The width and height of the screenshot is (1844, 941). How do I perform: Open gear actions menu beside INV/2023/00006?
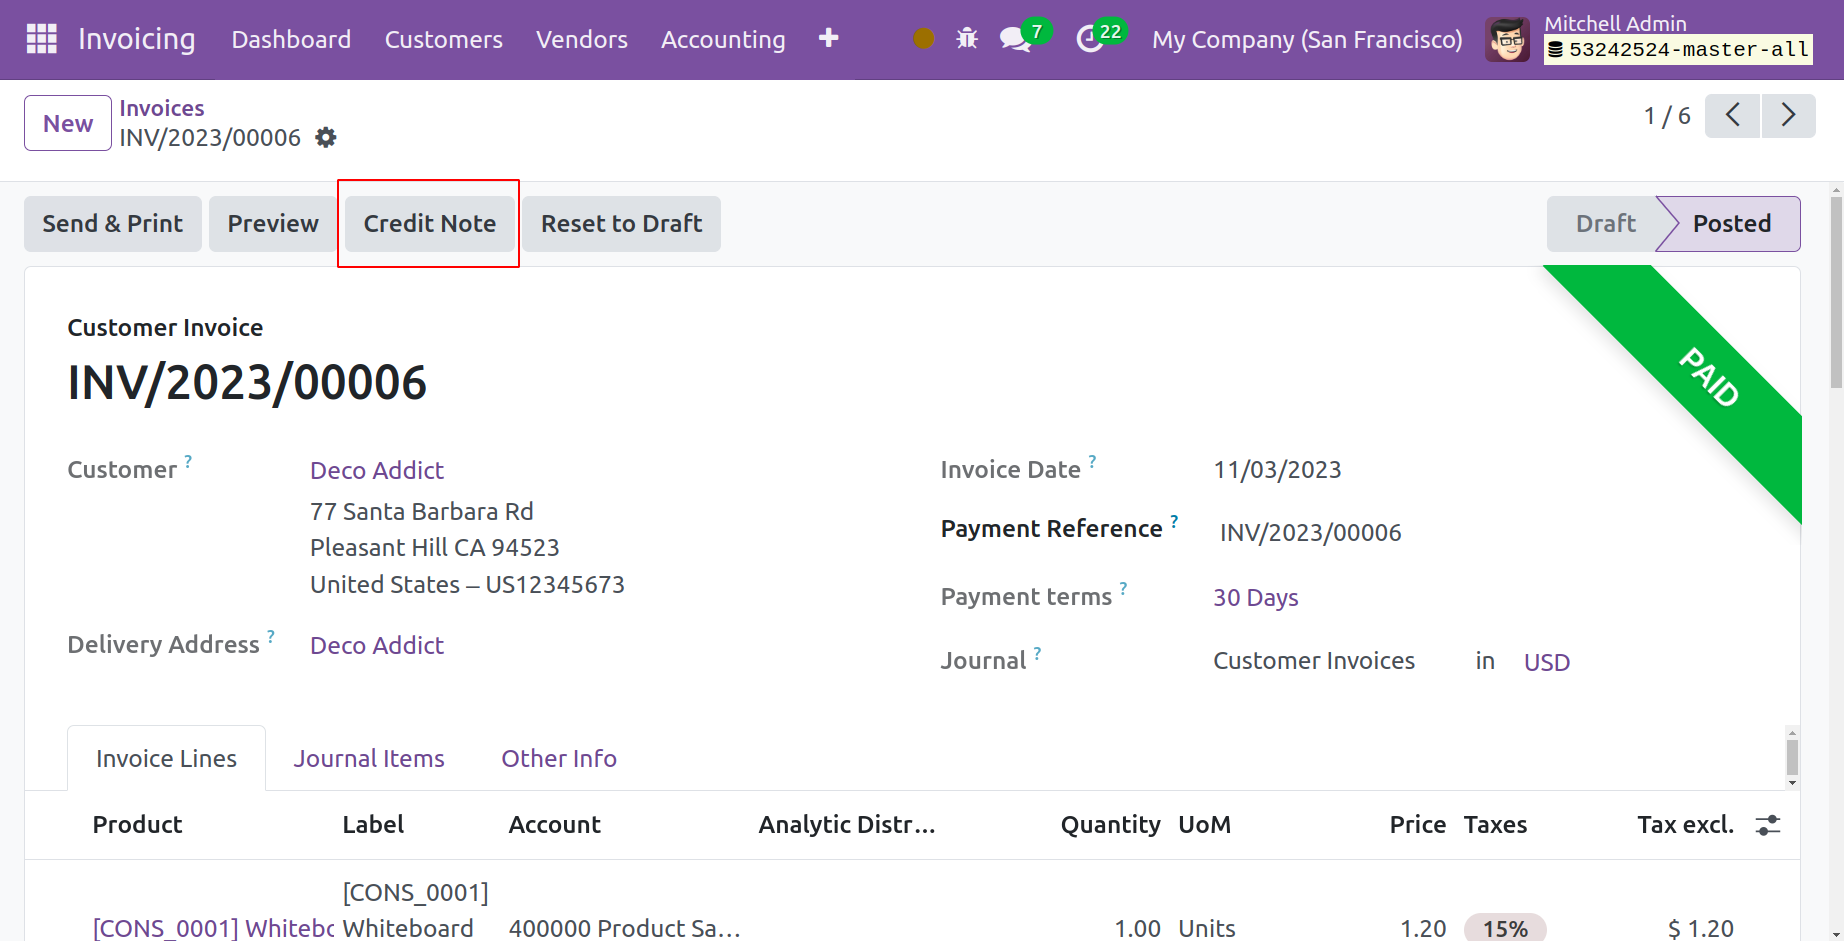[326, 137]
